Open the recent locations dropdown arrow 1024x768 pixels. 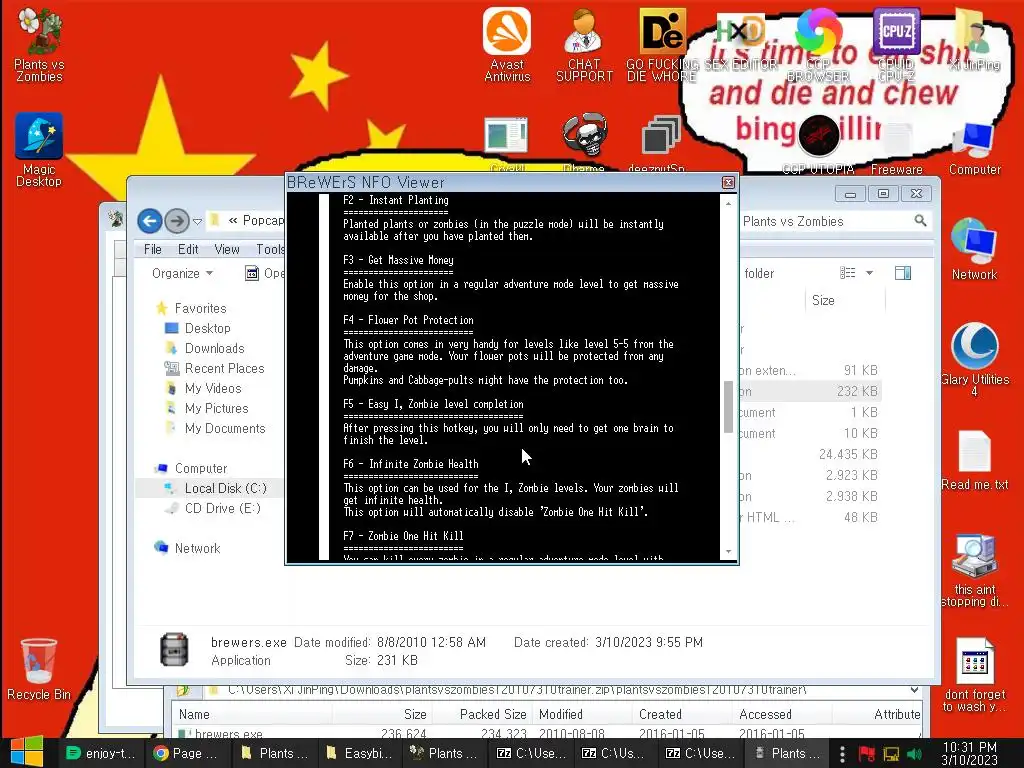click(x=197, y=221)
